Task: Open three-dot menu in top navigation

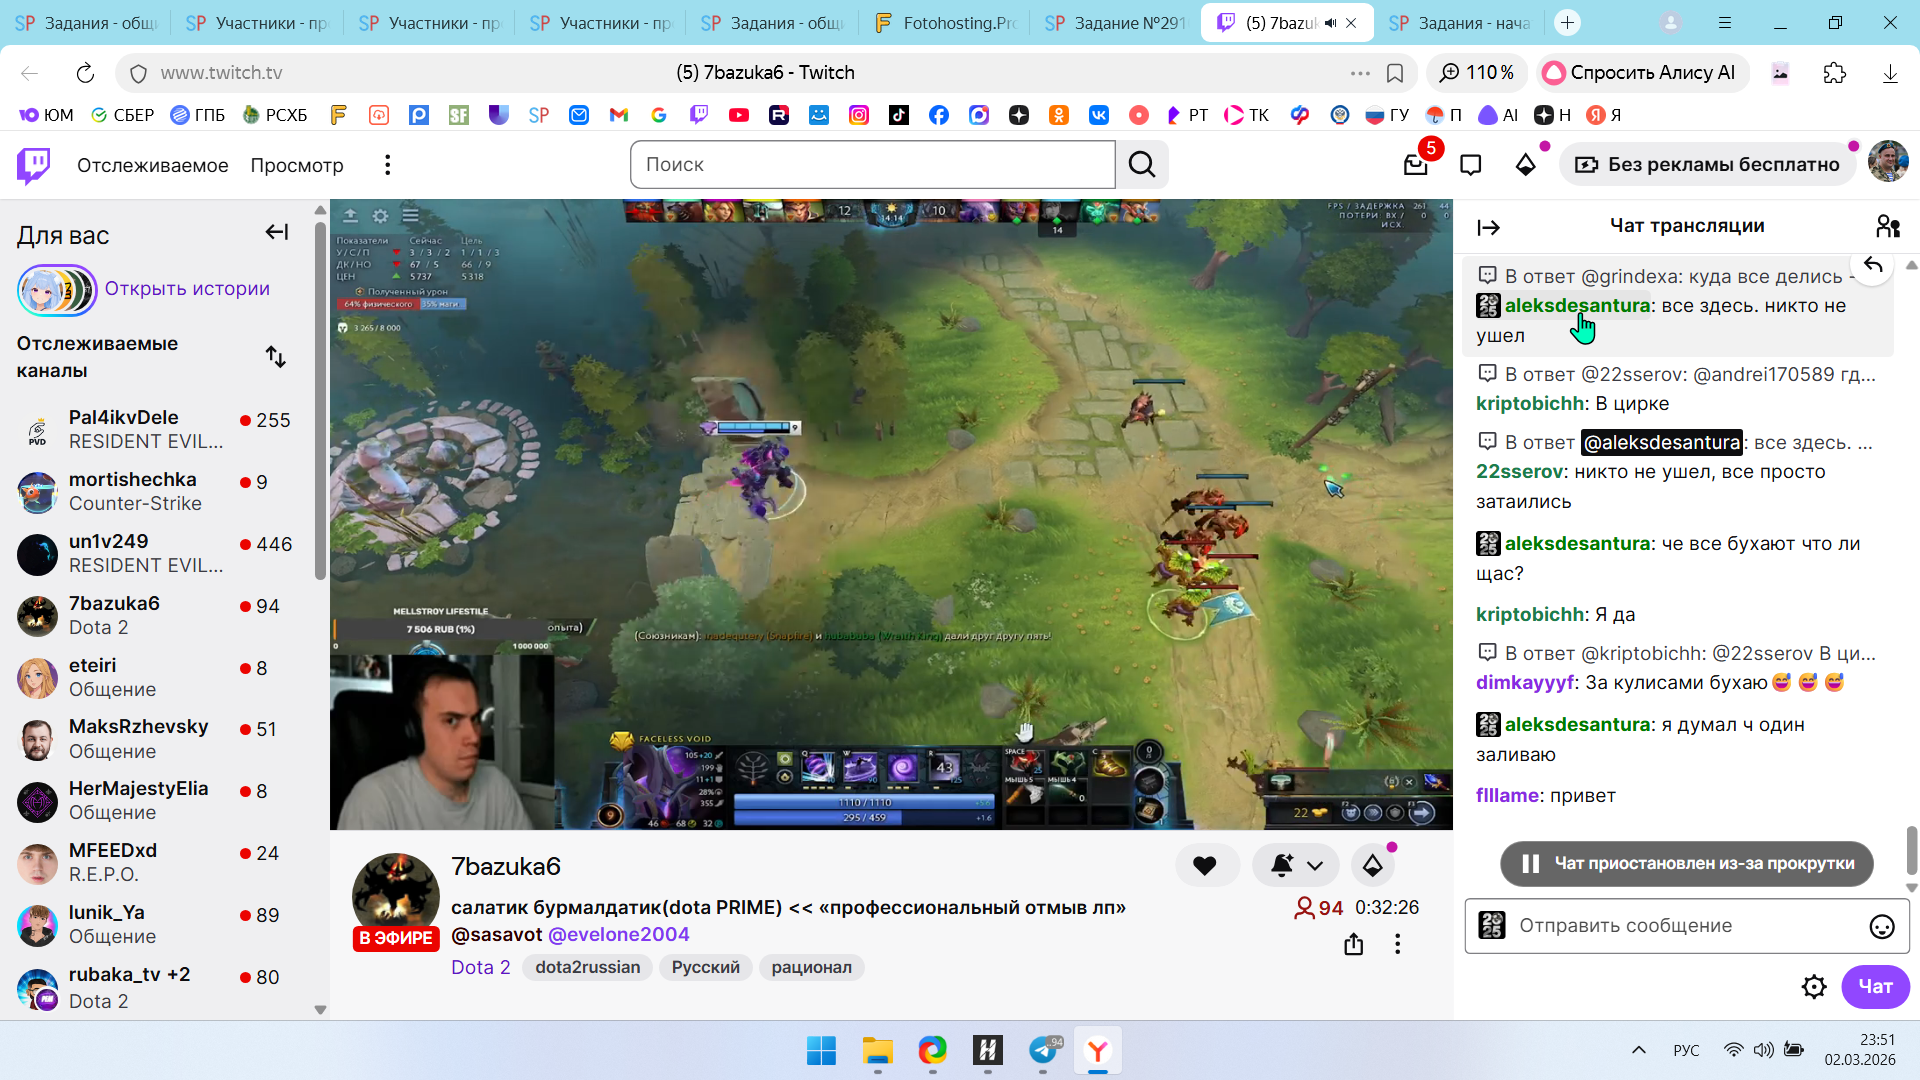Action: click(x=388, y=165)
